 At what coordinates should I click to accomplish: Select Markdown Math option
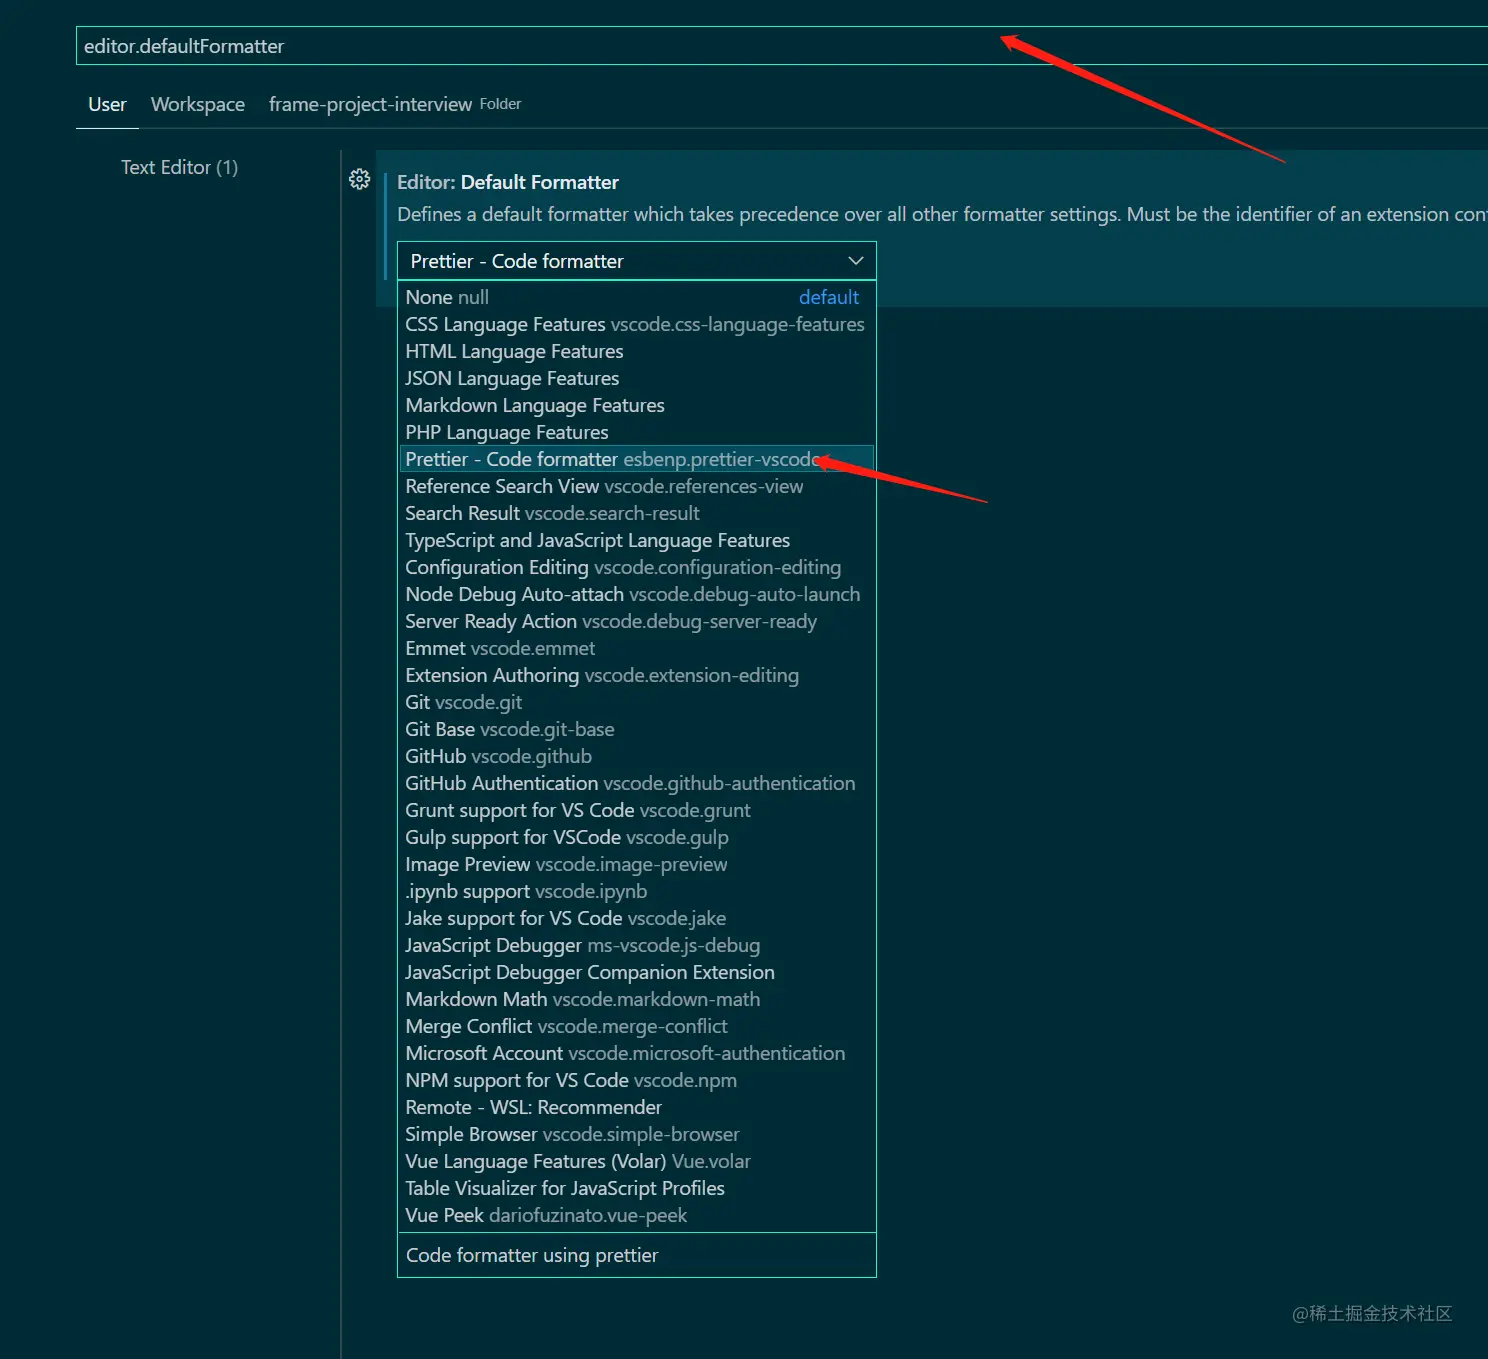pos(636,999)
